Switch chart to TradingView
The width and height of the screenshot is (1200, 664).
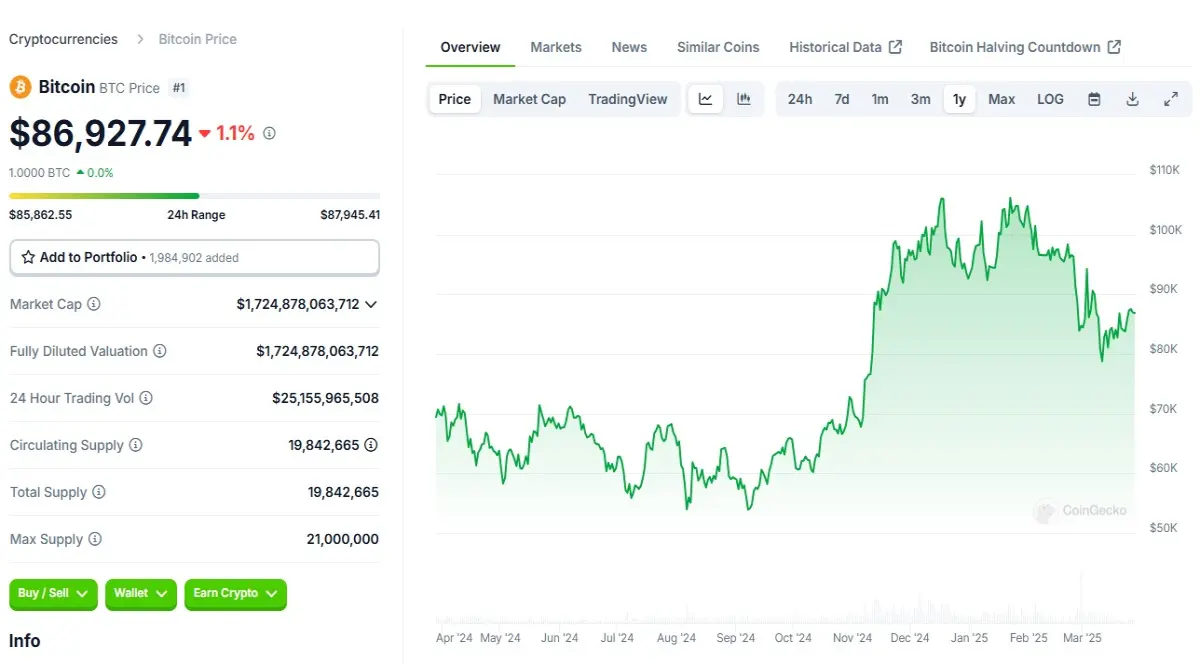click(628, 99)
